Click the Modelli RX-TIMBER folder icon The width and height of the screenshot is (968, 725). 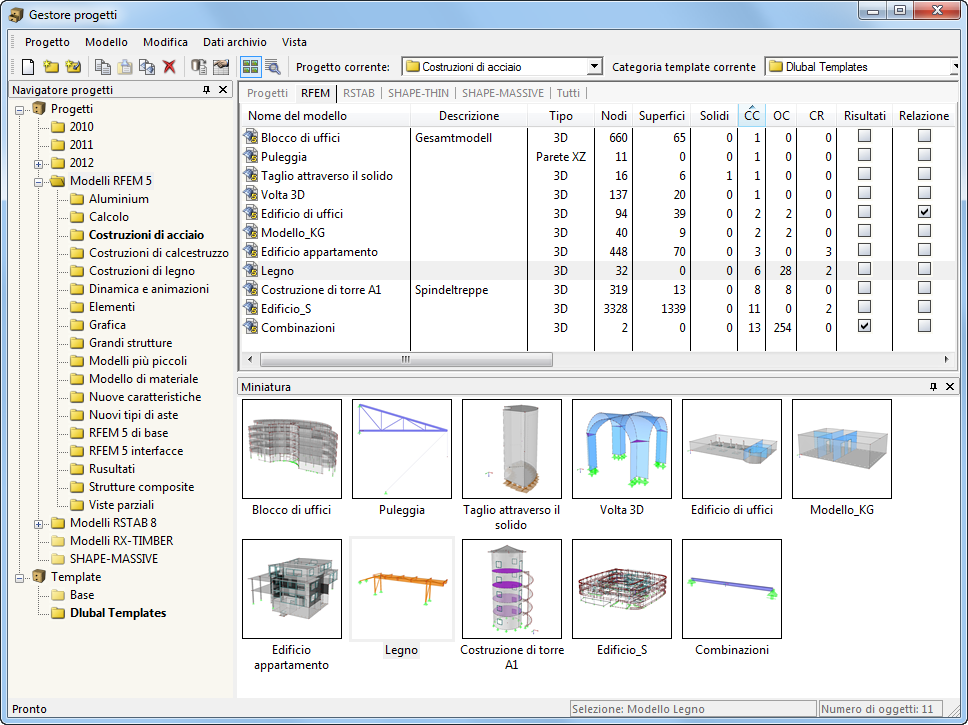tap(58, 541)
